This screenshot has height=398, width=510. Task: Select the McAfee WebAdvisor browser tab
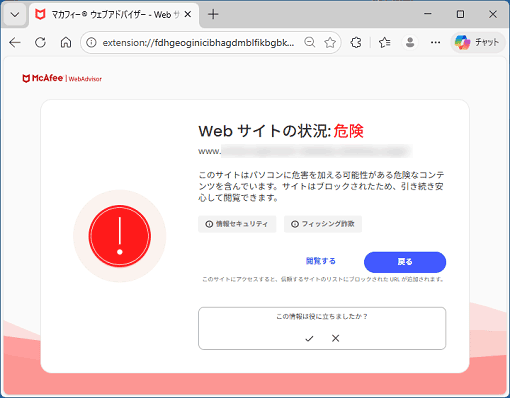pyautogui.click(x=115, y=15)
